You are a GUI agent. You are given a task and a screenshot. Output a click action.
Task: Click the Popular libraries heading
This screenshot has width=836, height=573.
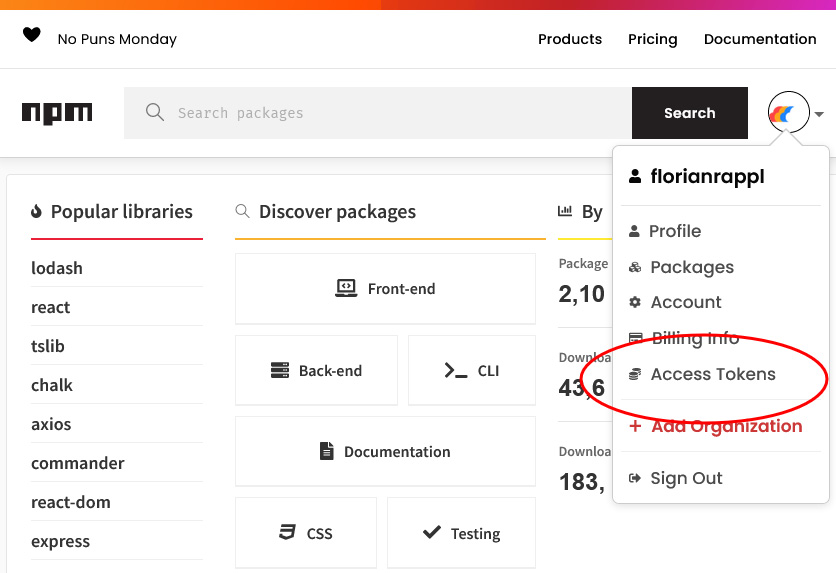(122, 212)
